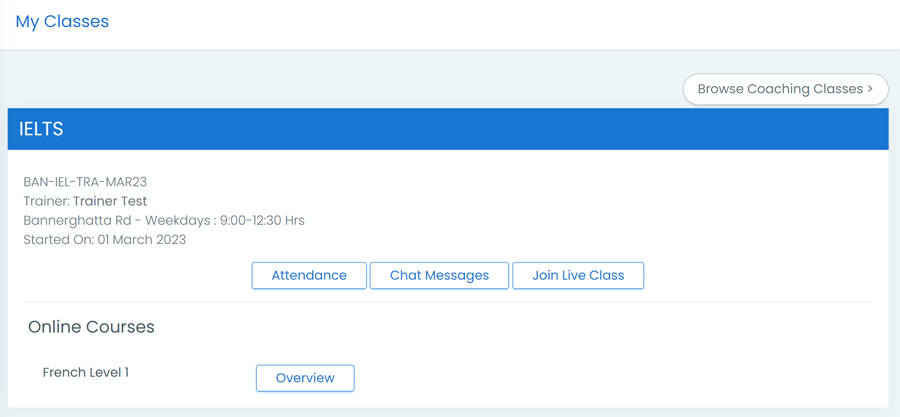The width and height of the screenshot is (900, 417).
Task: Open Browse Coaching Classes
Action: tap(778, 89)
